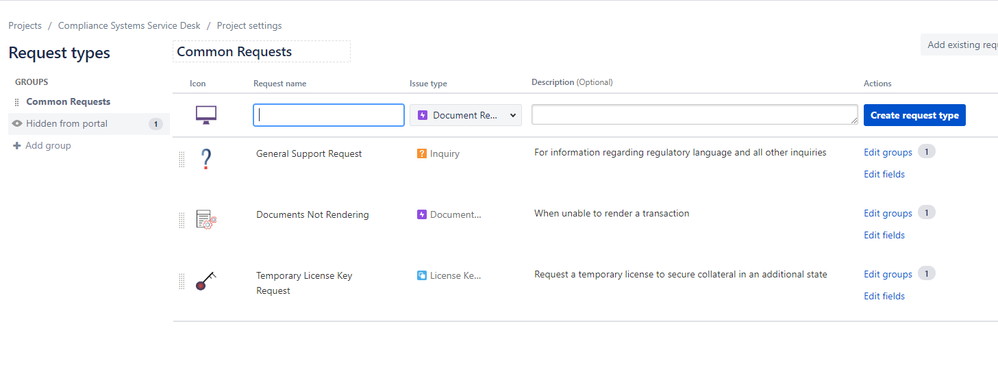Open the Issue type dropdown showing Document Re...

pos(465,115)
